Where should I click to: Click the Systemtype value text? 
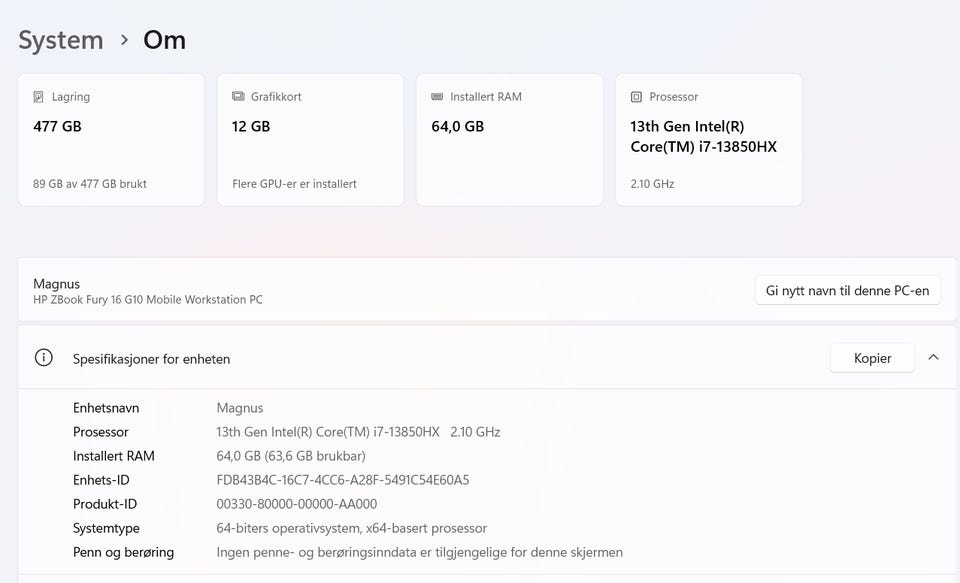351,528
